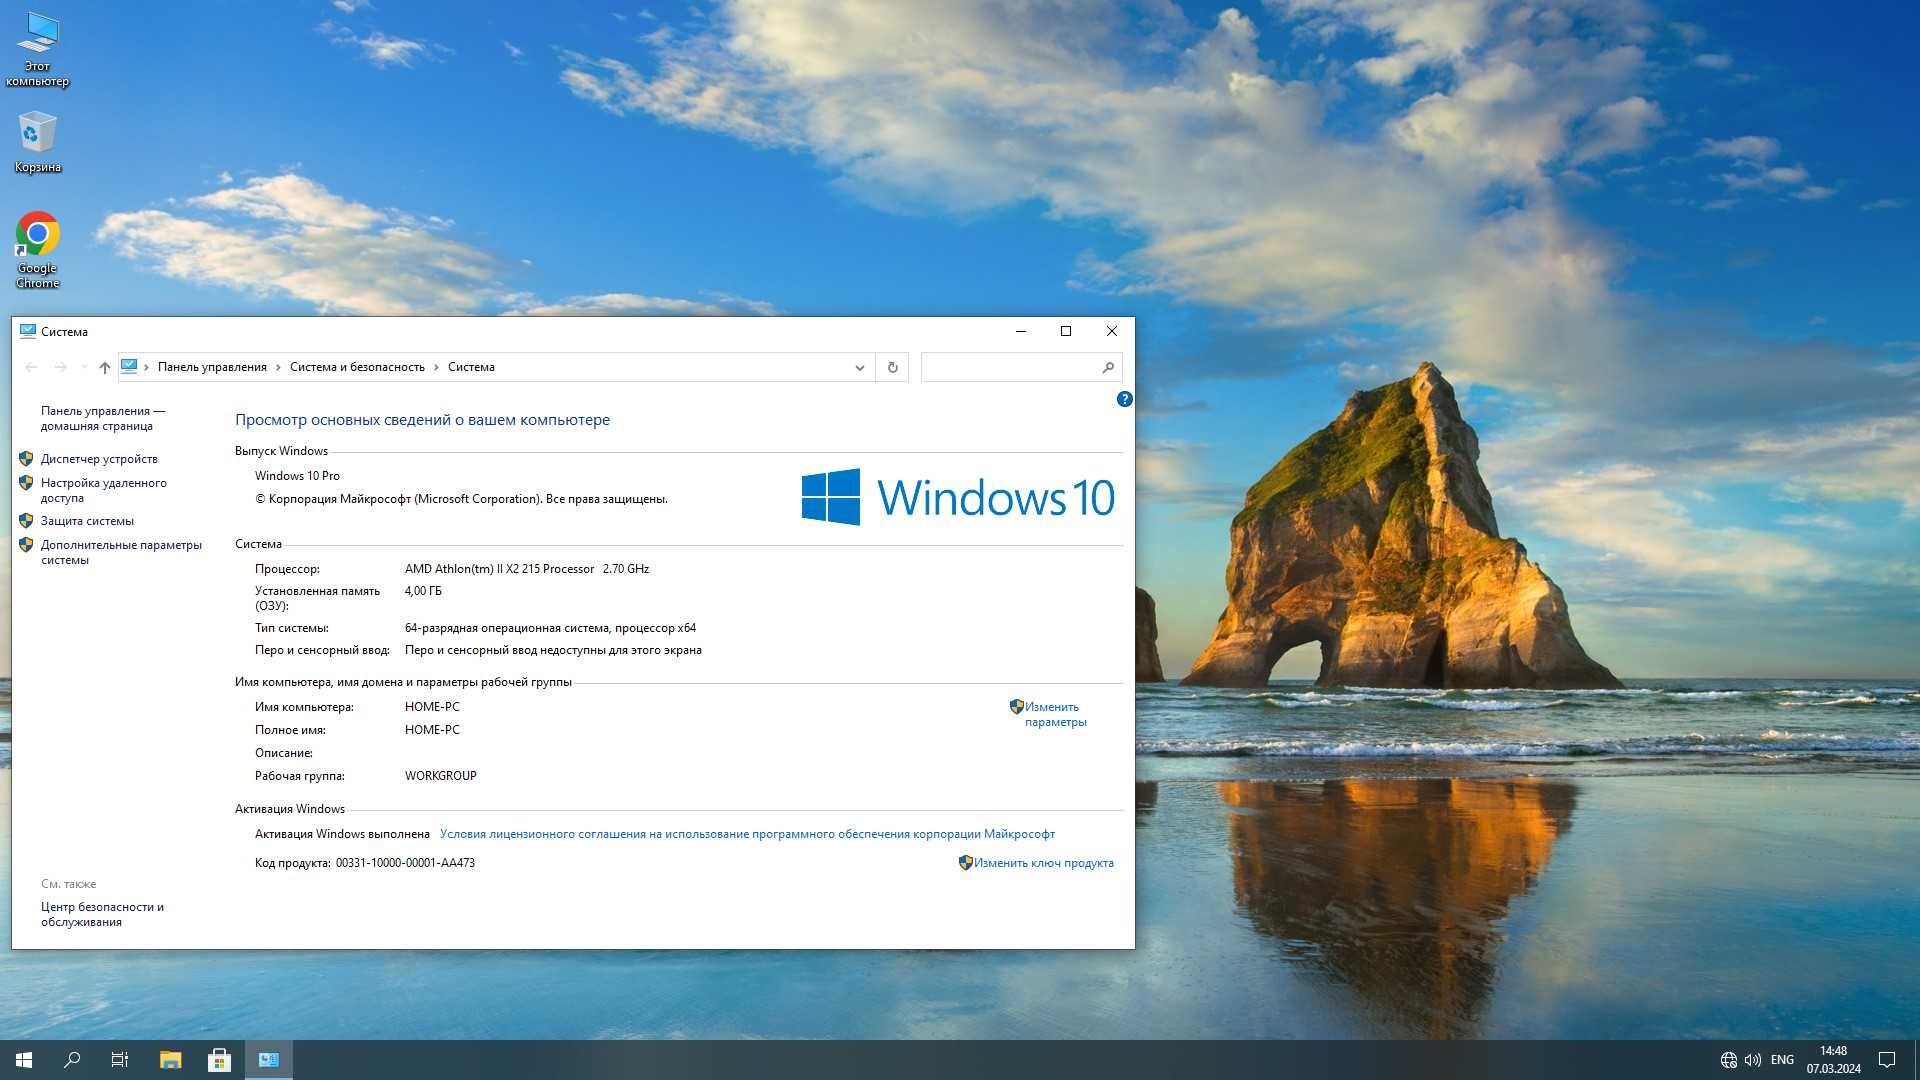Click the WORKGROUP value

[440, 776]
